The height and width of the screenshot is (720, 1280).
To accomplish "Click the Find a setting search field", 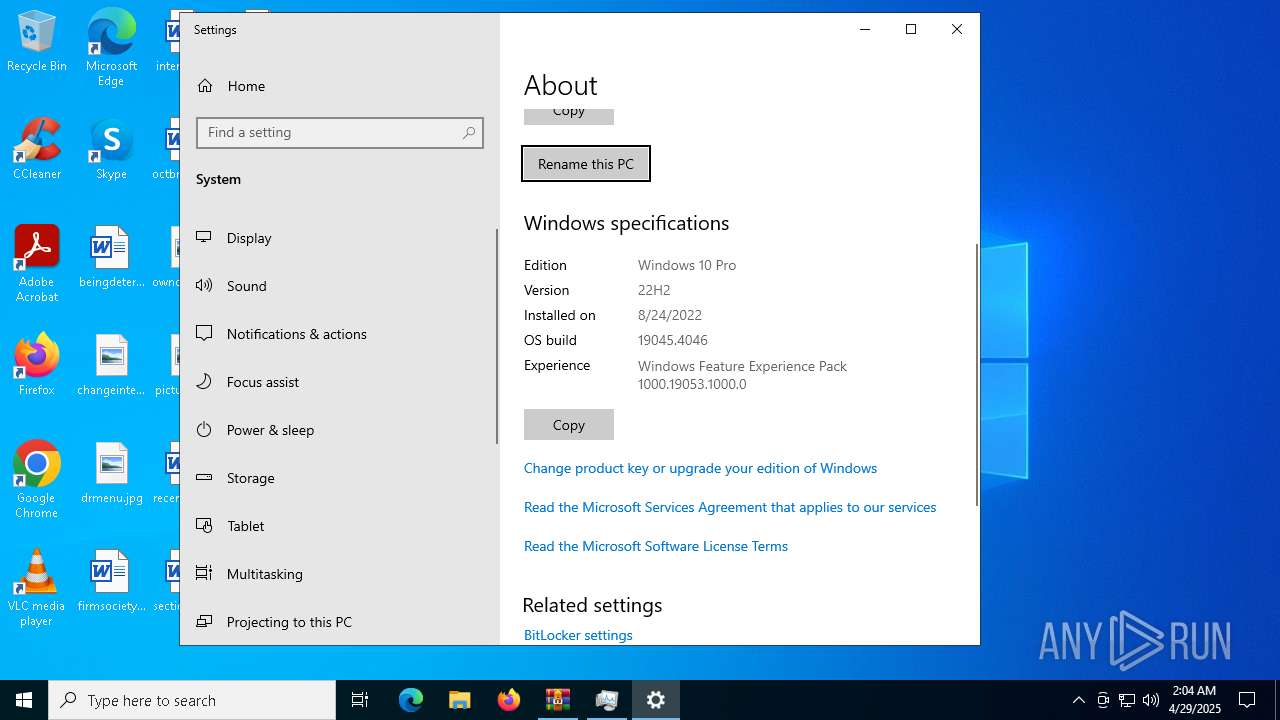I will (340, 132).
